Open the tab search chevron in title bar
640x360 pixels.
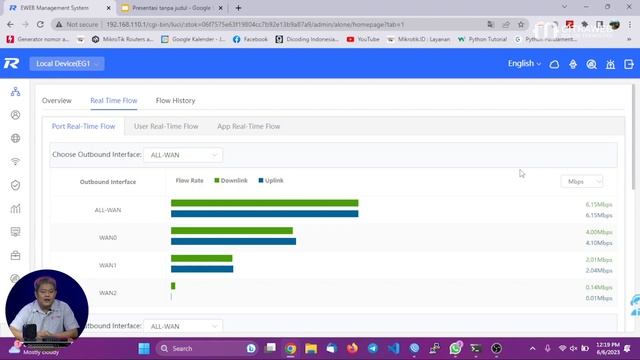(x=564, y=7)
